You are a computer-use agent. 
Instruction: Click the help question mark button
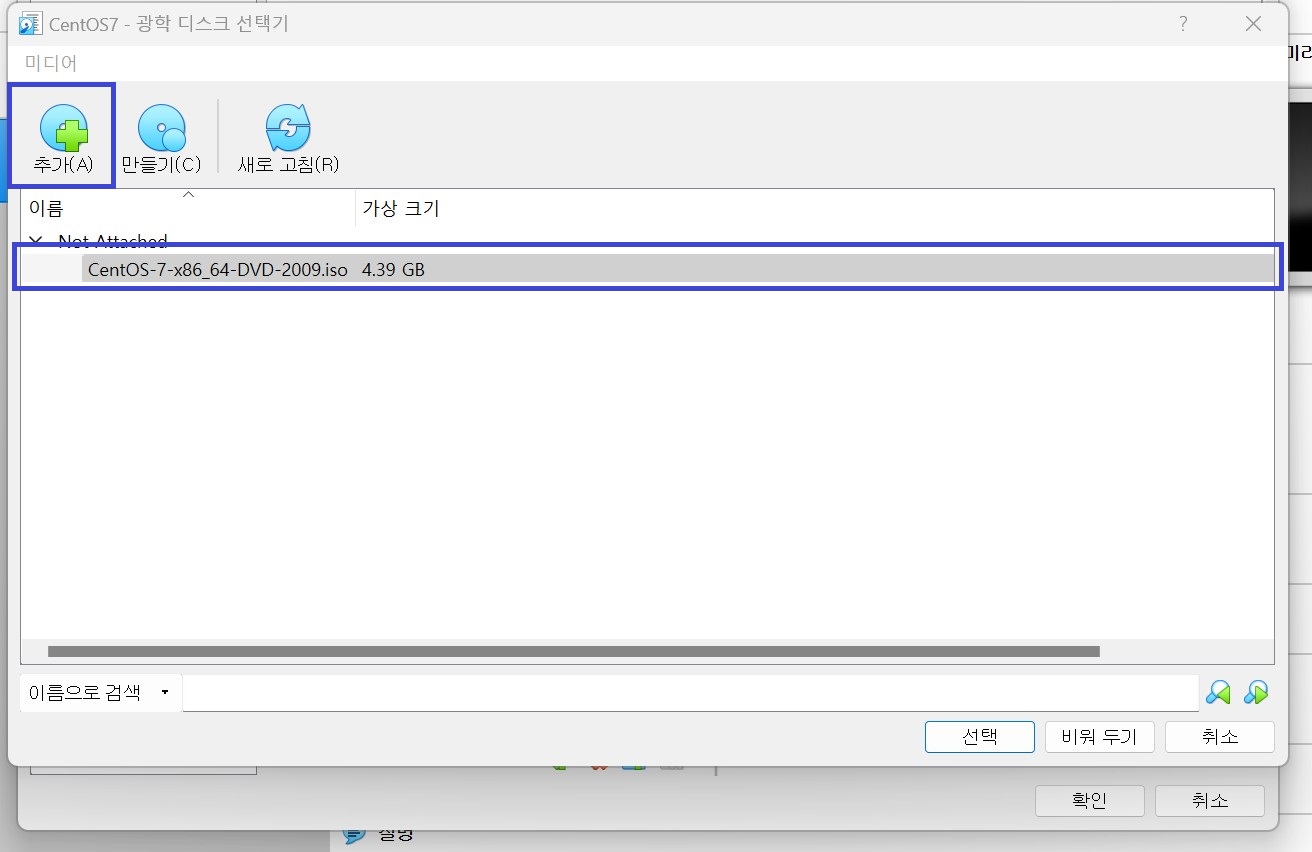(x=1183, y=24)
